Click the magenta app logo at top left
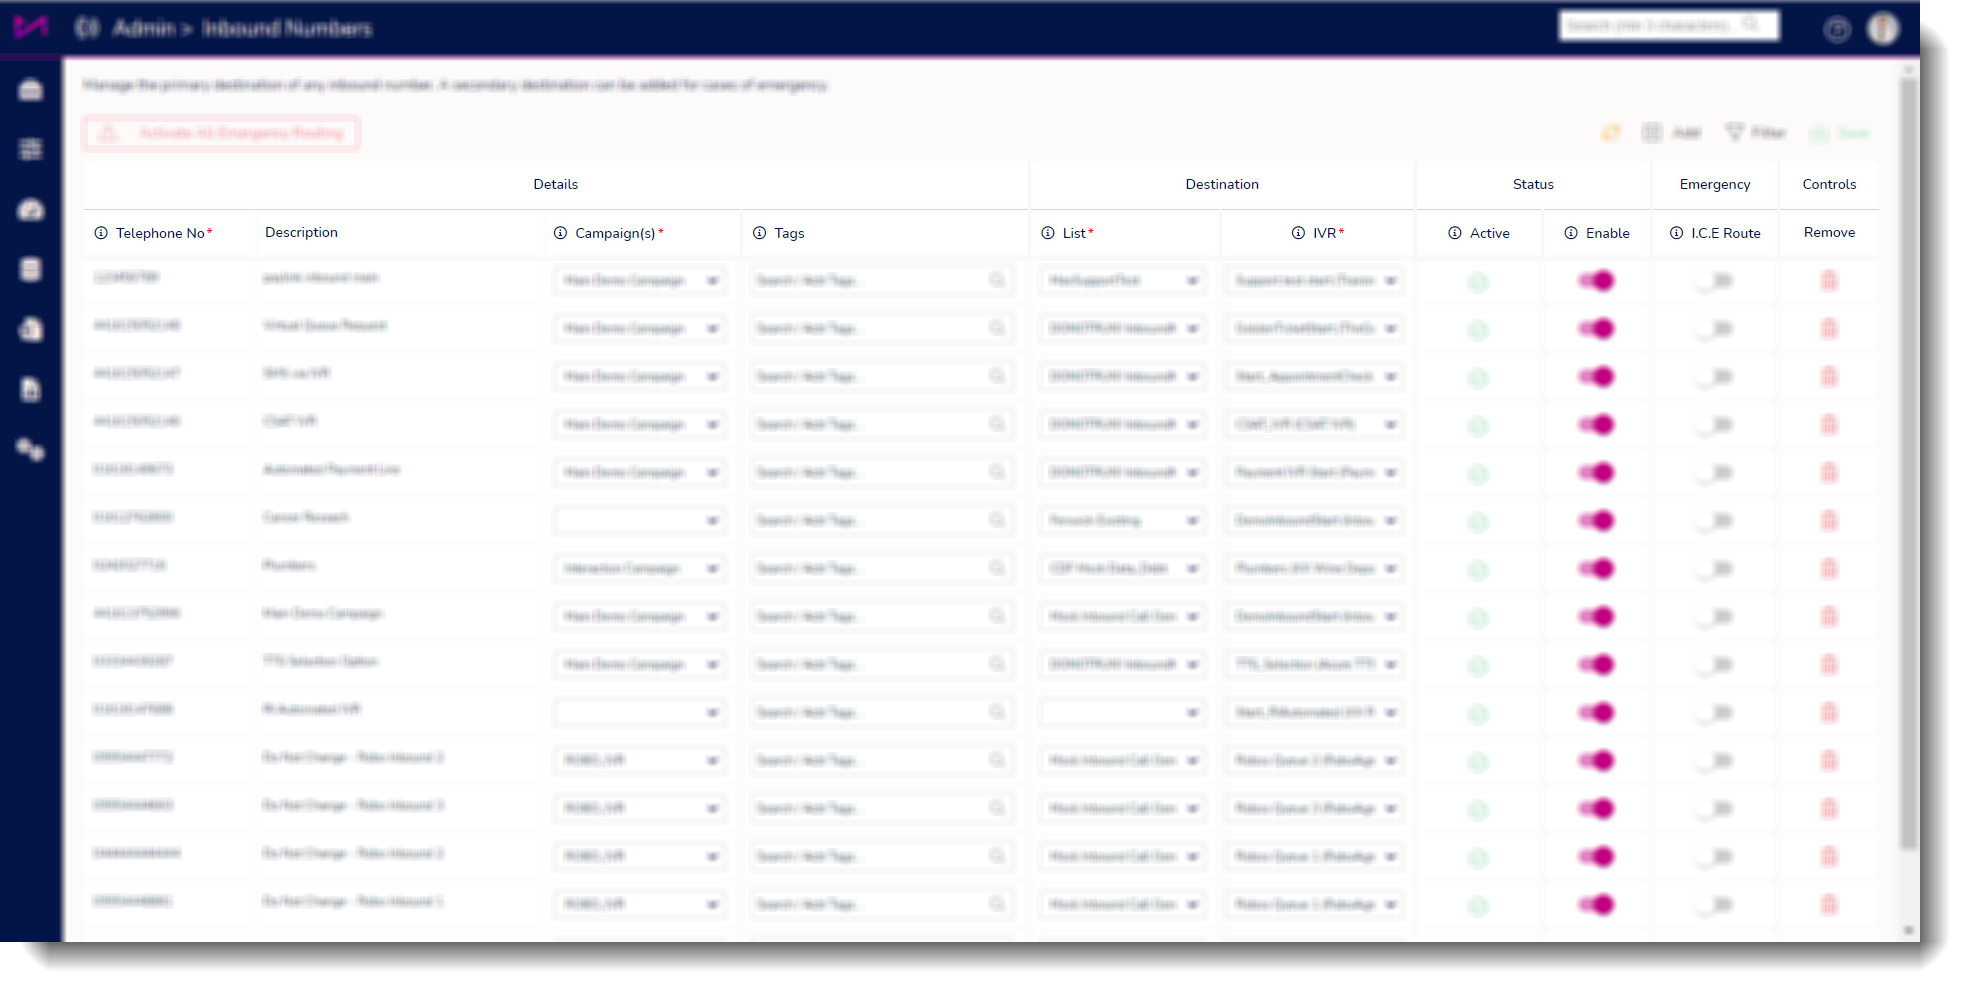 (30, 27)
